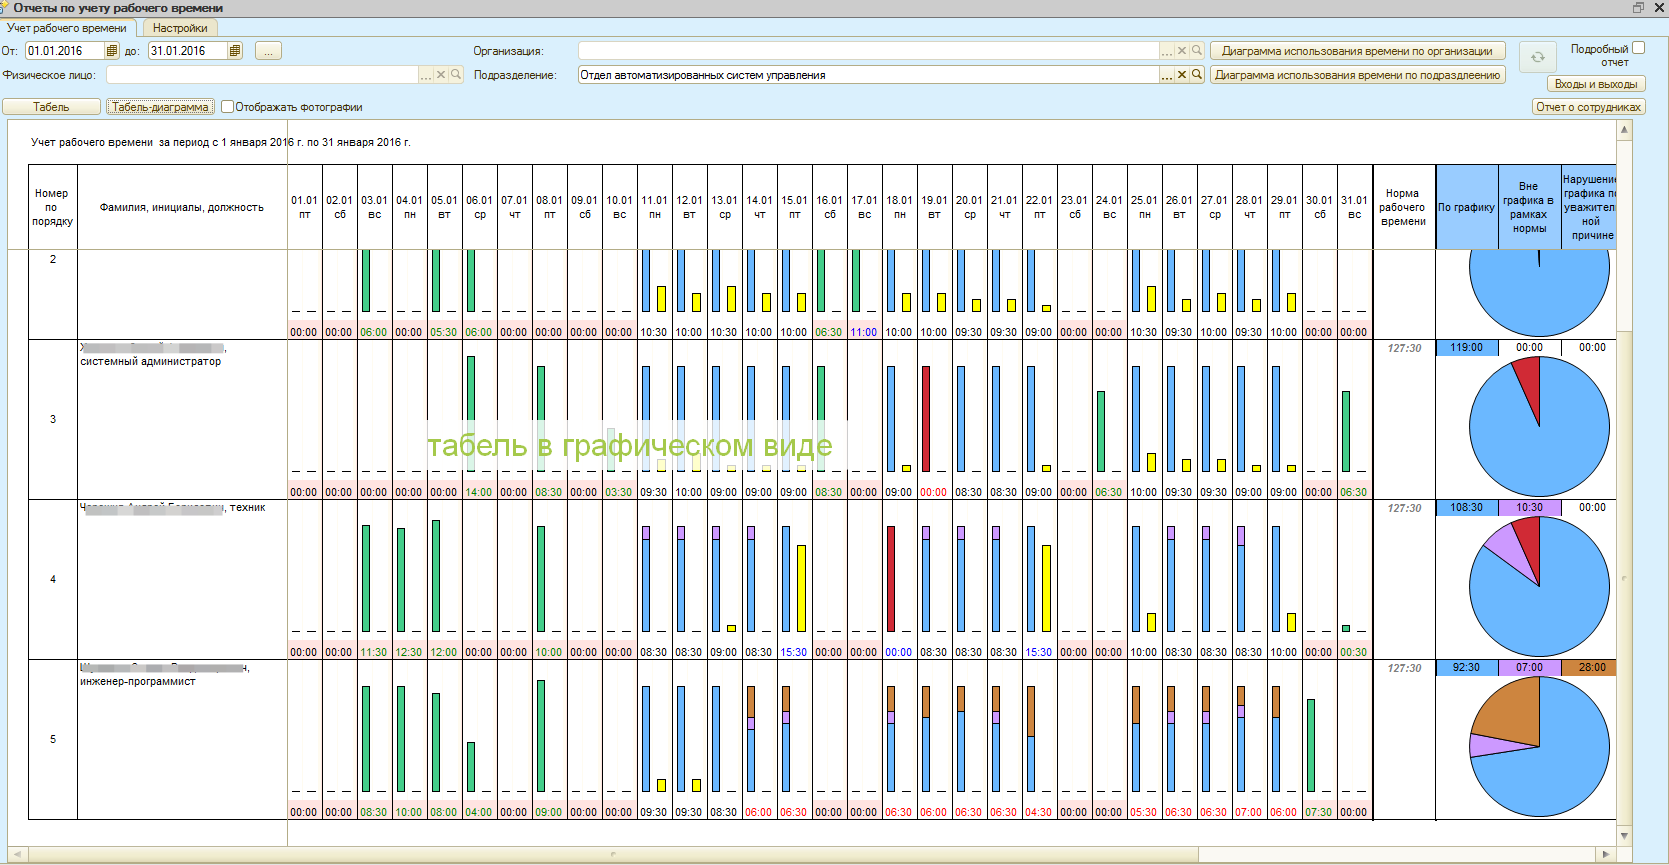Viewport: 1669px width, 865px height.
Task: Clear the Организация field with X icon
Action: click(x=1182, y=51)
